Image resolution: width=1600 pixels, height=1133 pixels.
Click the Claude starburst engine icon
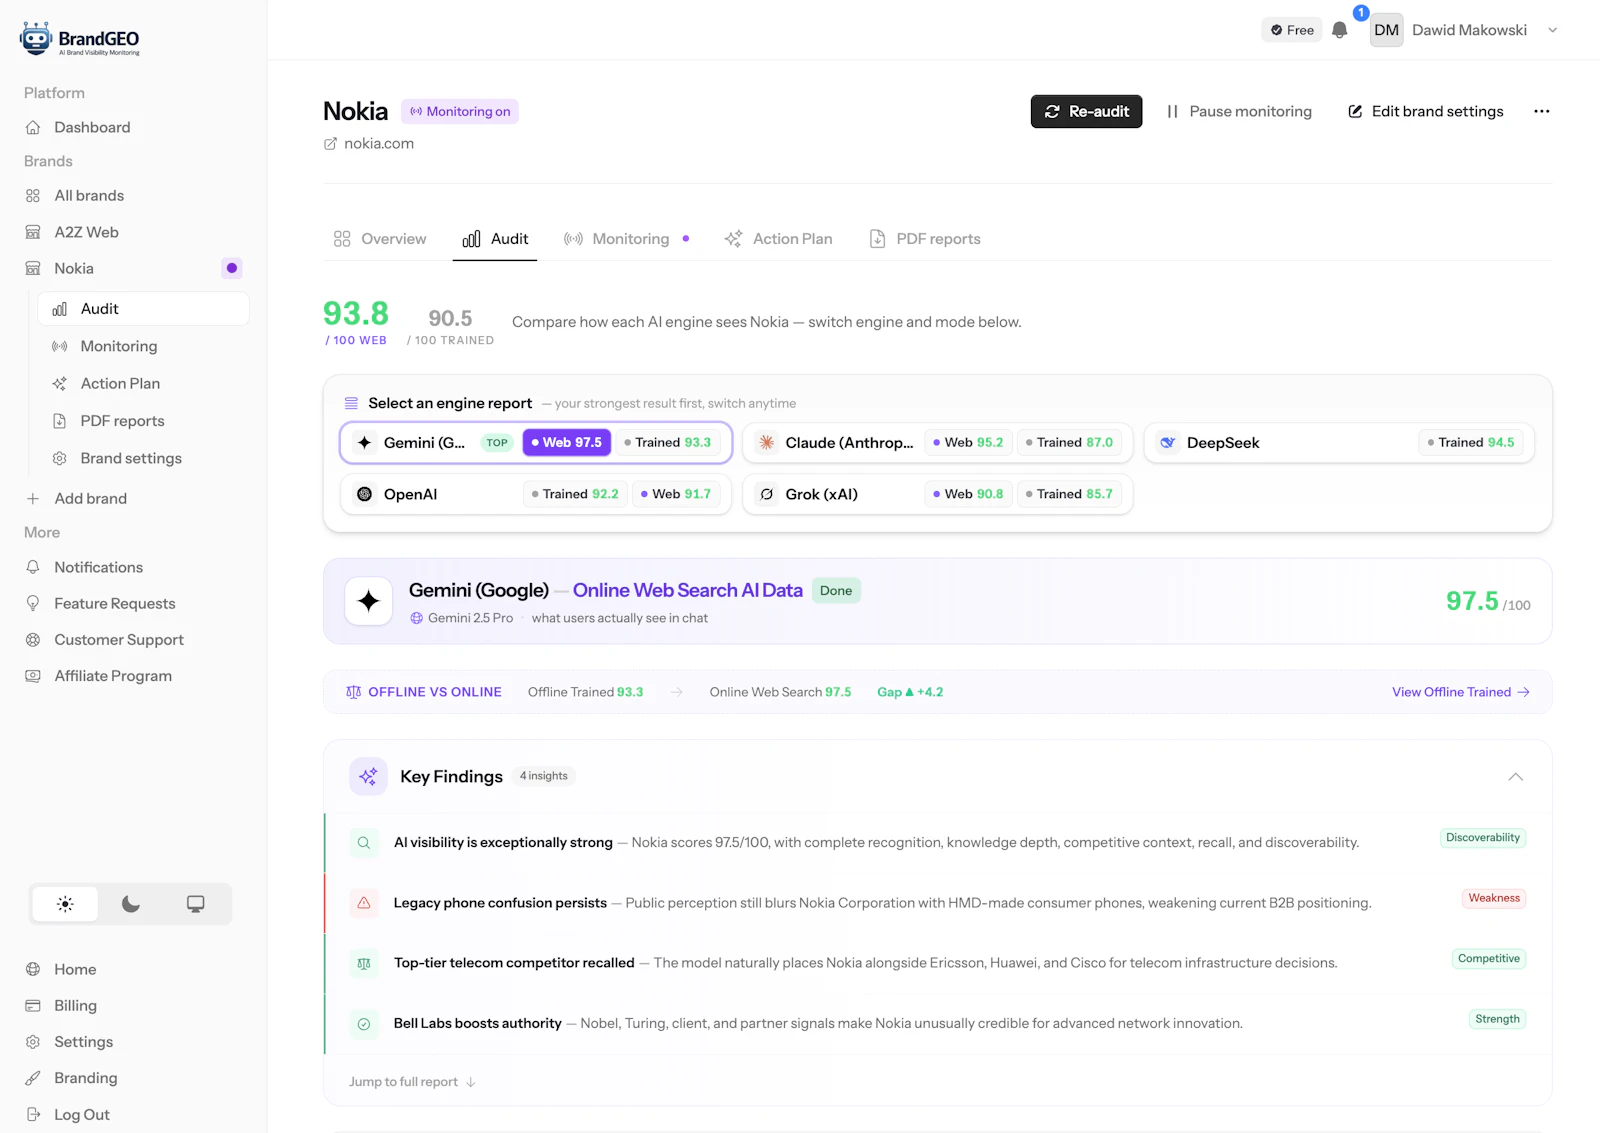pos(766,442)
